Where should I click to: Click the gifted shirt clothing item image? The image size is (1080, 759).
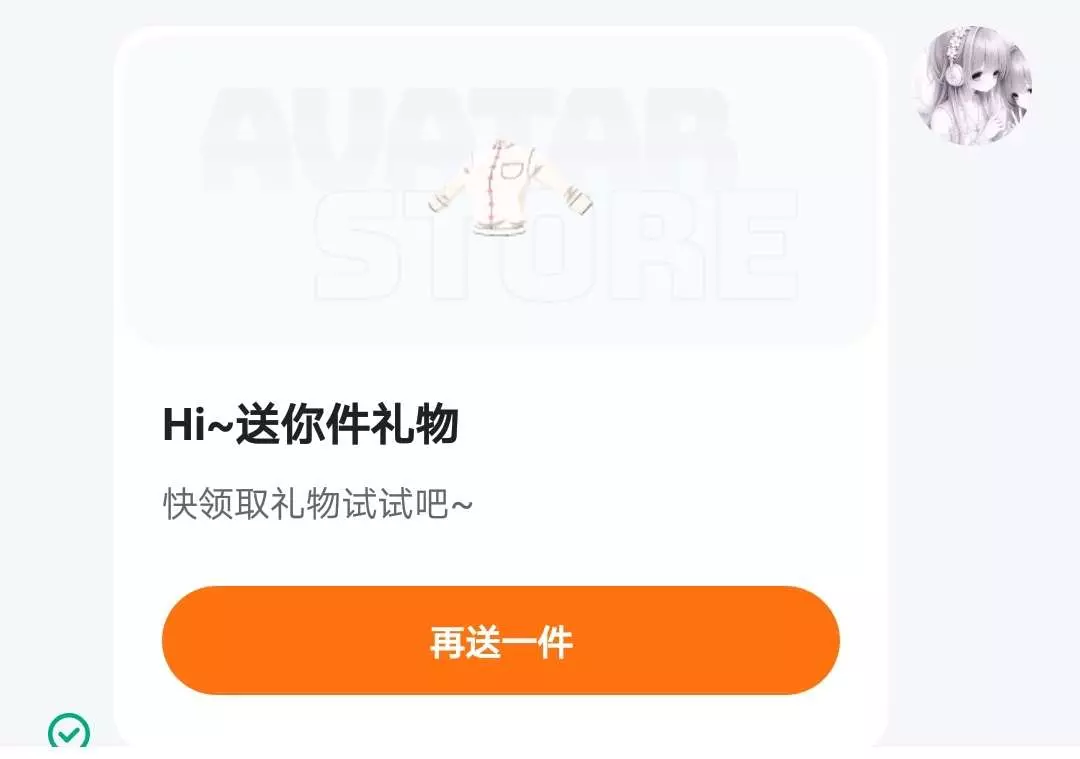tap(510, 186)
